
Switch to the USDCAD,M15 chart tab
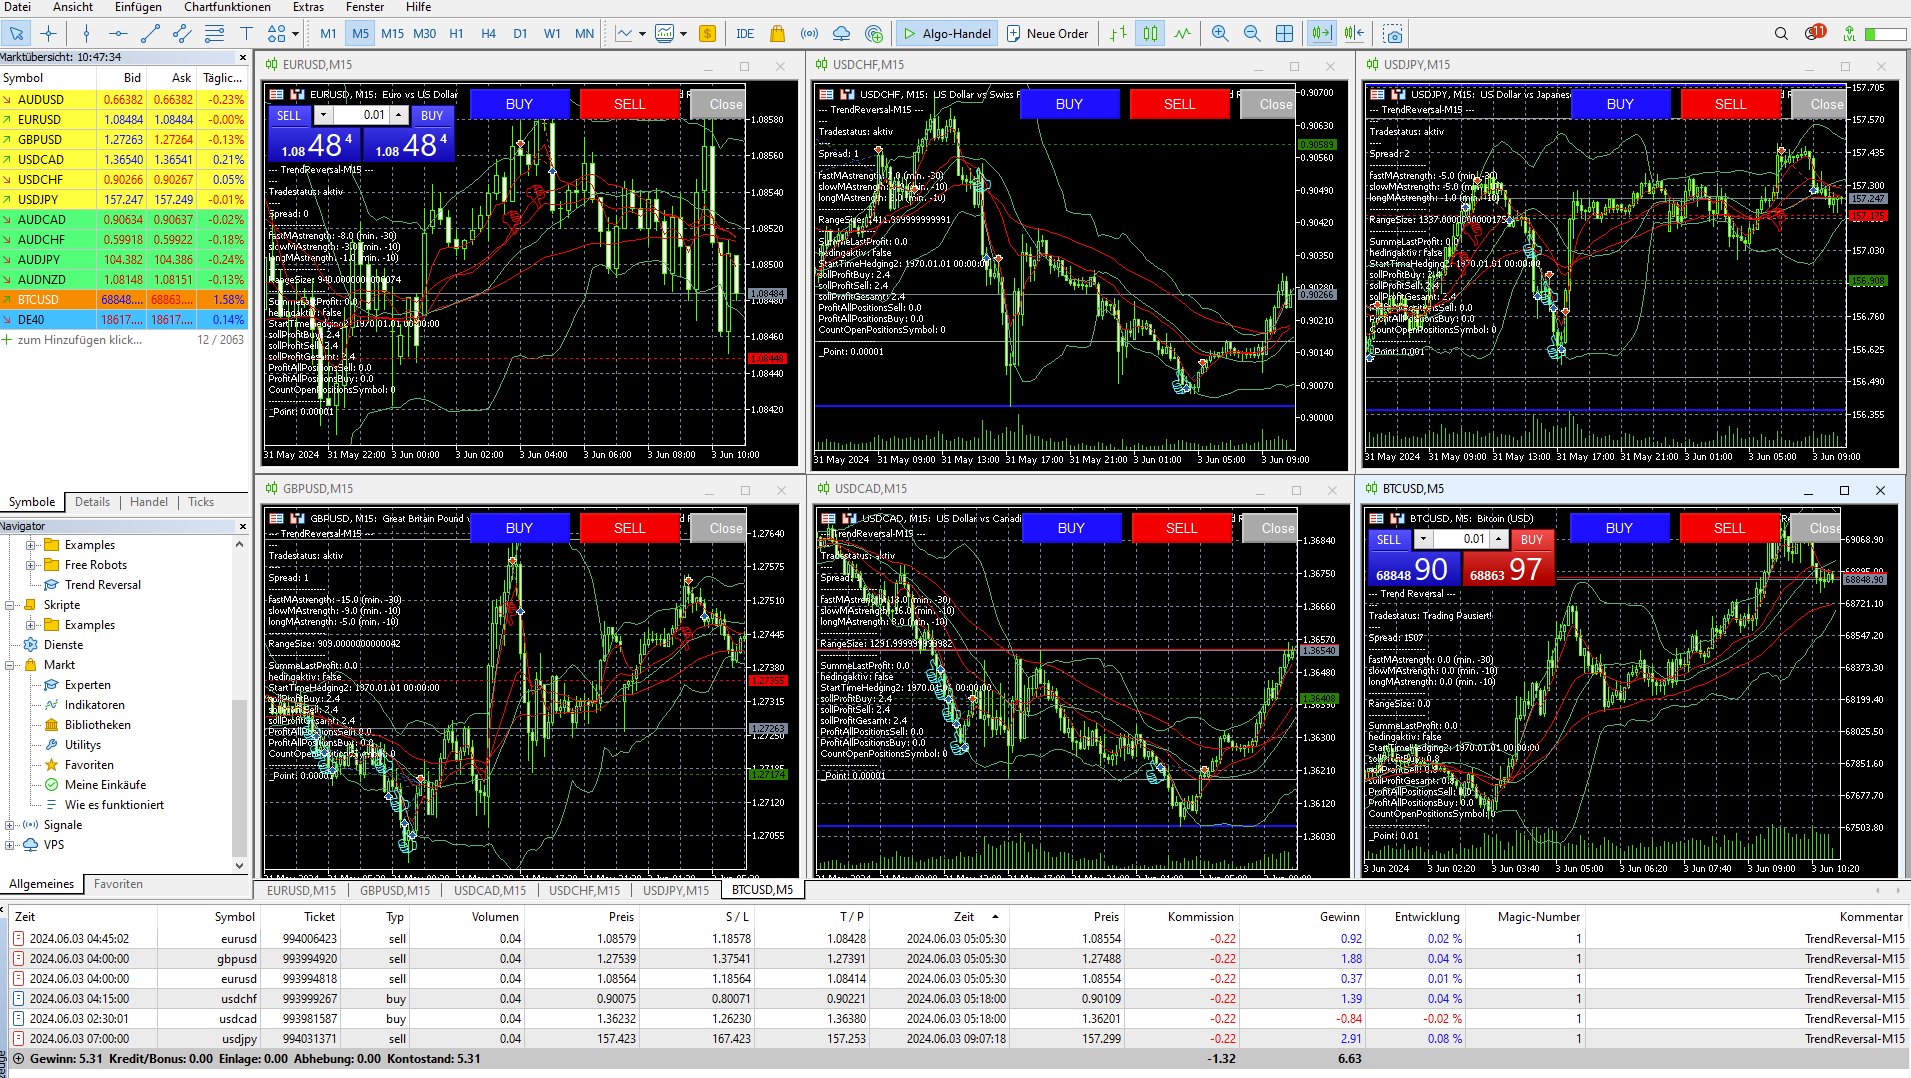coord(490,890)
